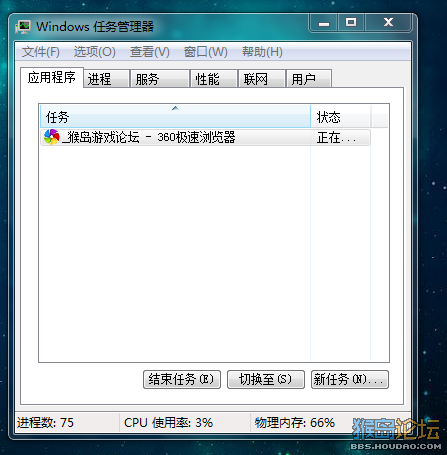Open the 帮助(H) menu

(262, 52)
